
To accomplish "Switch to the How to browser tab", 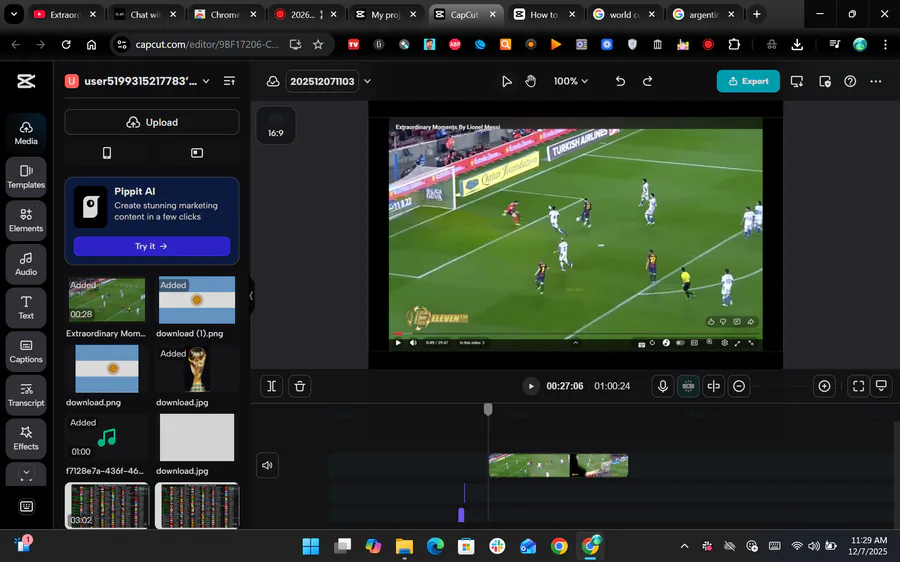I will [x=544, y=14].
